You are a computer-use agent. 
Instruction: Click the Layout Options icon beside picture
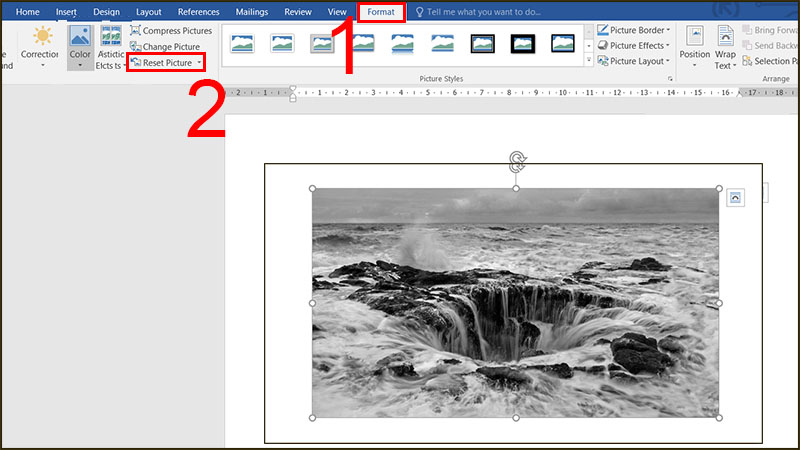click(736, 198)
